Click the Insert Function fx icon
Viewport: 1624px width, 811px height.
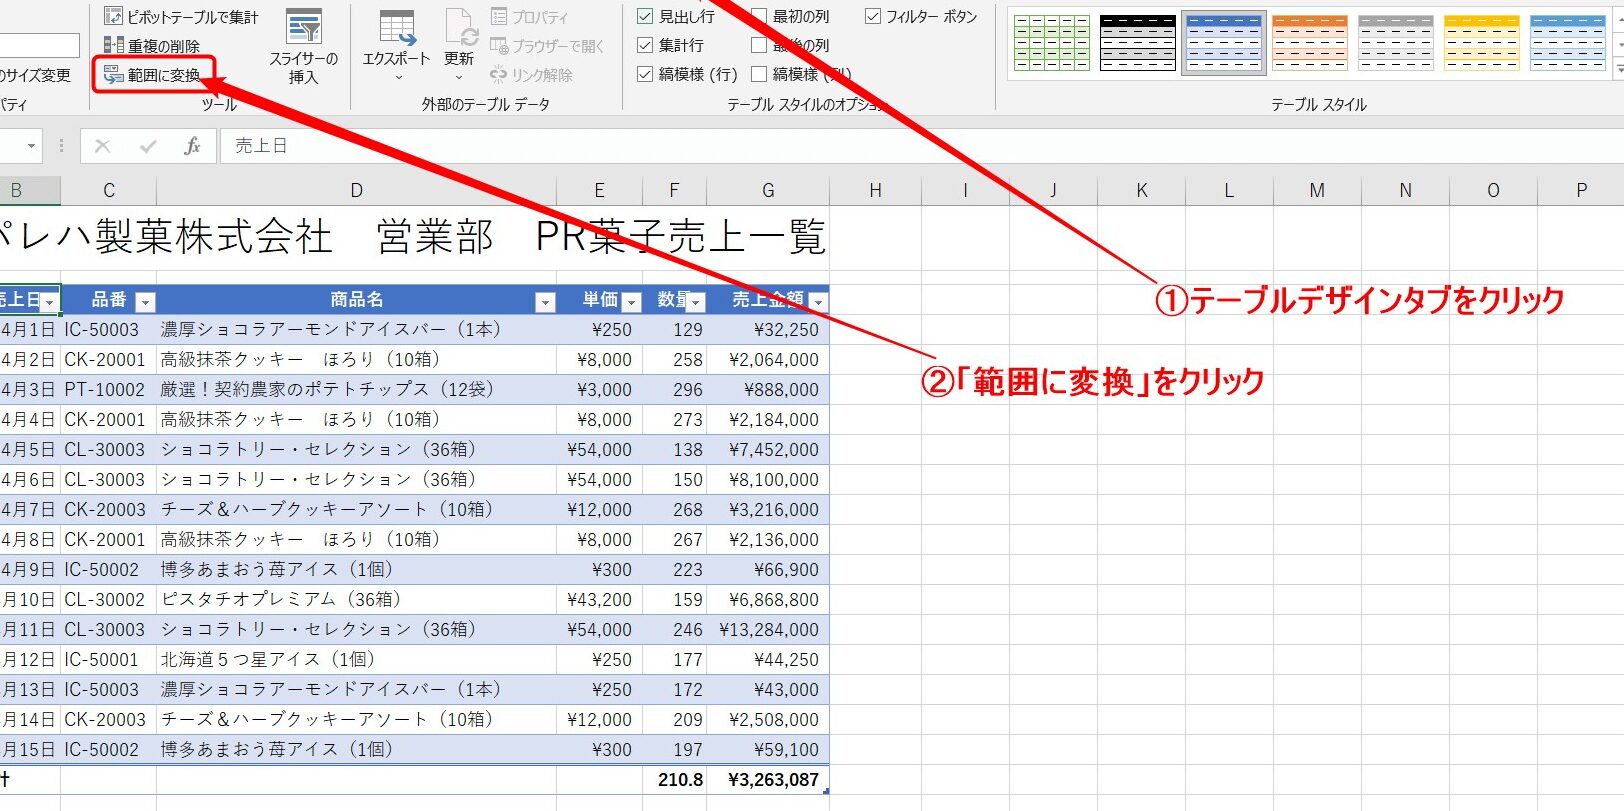tap(192, 146)
